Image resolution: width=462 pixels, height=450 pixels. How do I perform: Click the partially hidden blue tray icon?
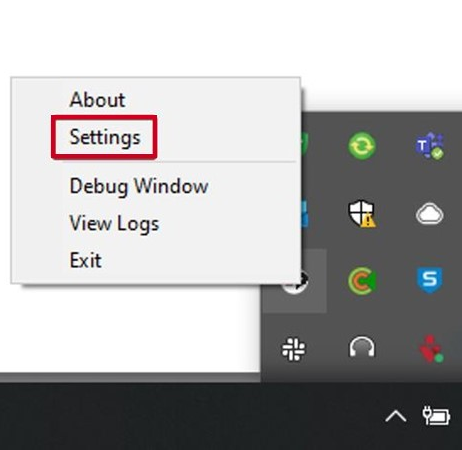[x=305, y=214]
